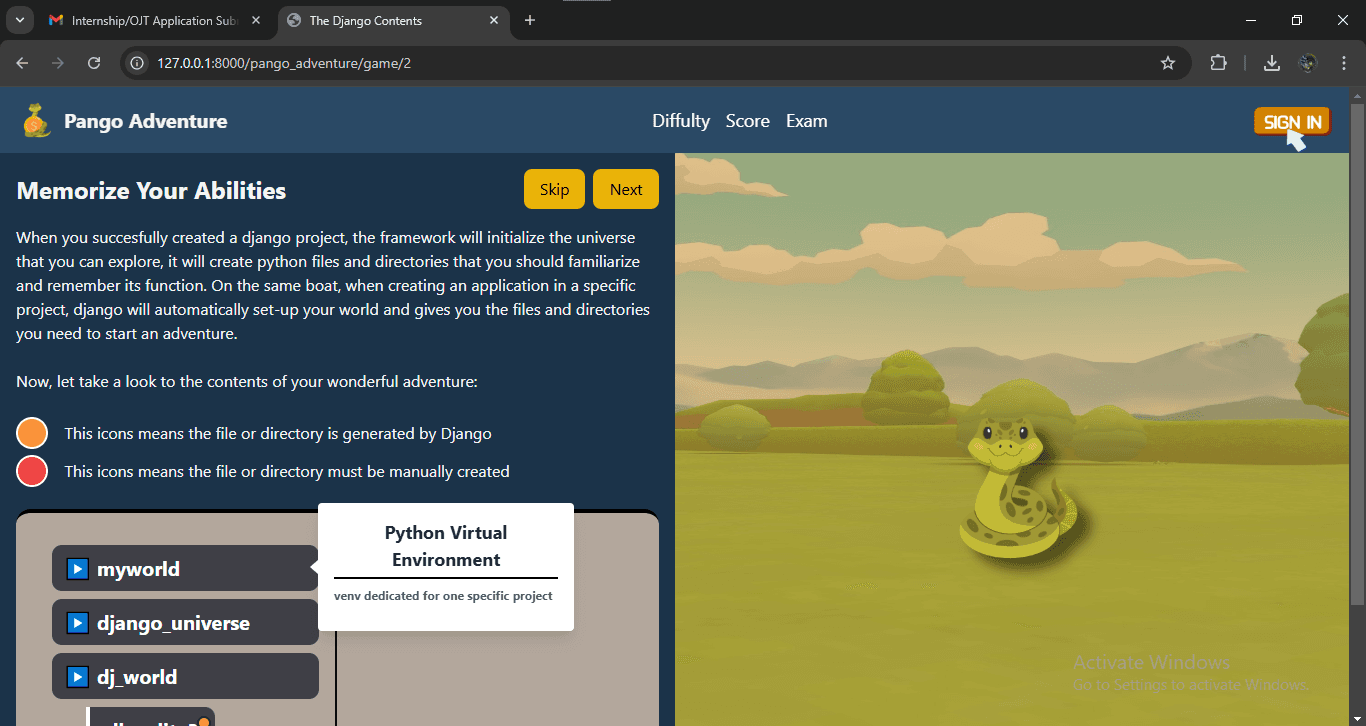
Task: Click the Memorize Your Abilities heading
Action: [x=152, y=191]
